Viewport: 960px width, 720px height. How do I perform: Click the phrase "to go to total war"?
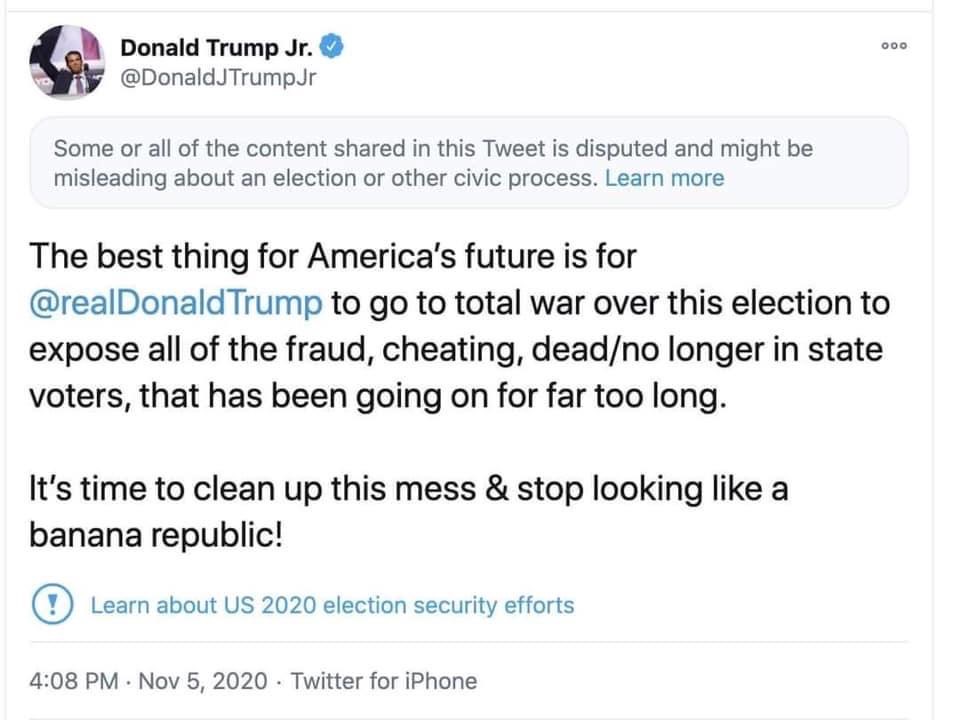point(470,303)
